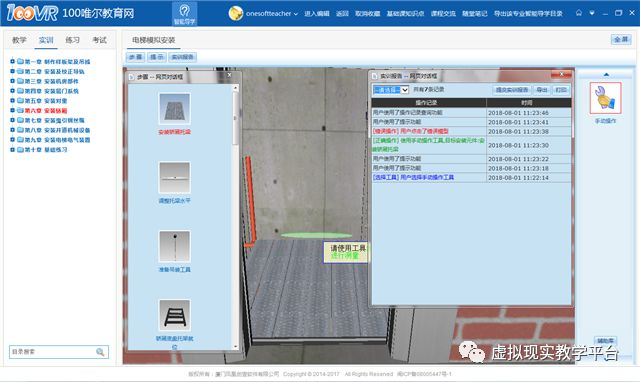The width and height of the screenshot is (640, 382).
Task: Click the blue [选择工具] record row
Action: [x=471, y=178]
